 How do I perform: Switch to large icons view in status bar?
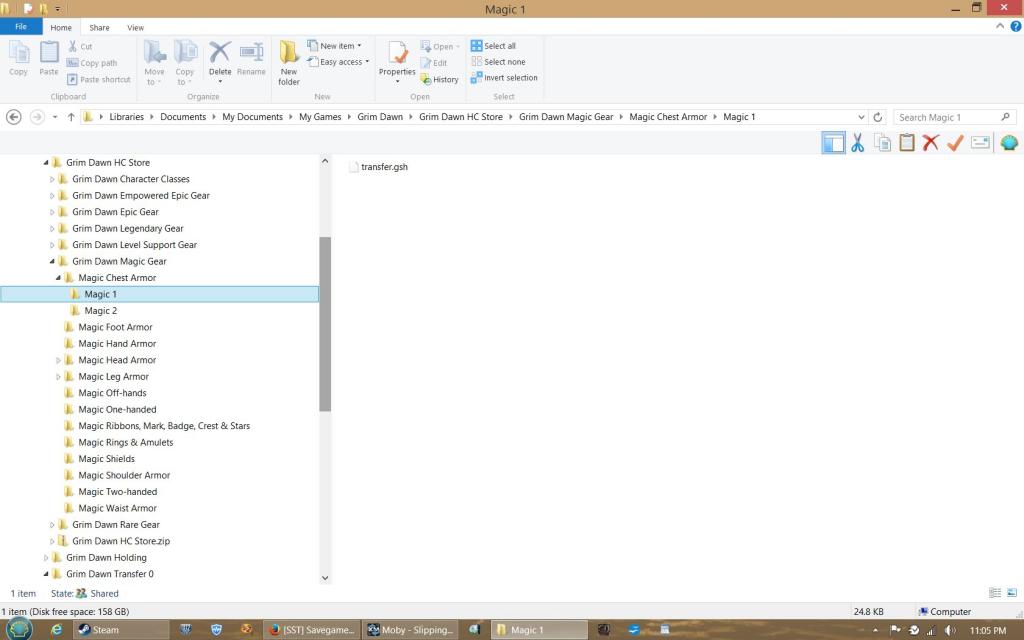[x=1012, y=593]
